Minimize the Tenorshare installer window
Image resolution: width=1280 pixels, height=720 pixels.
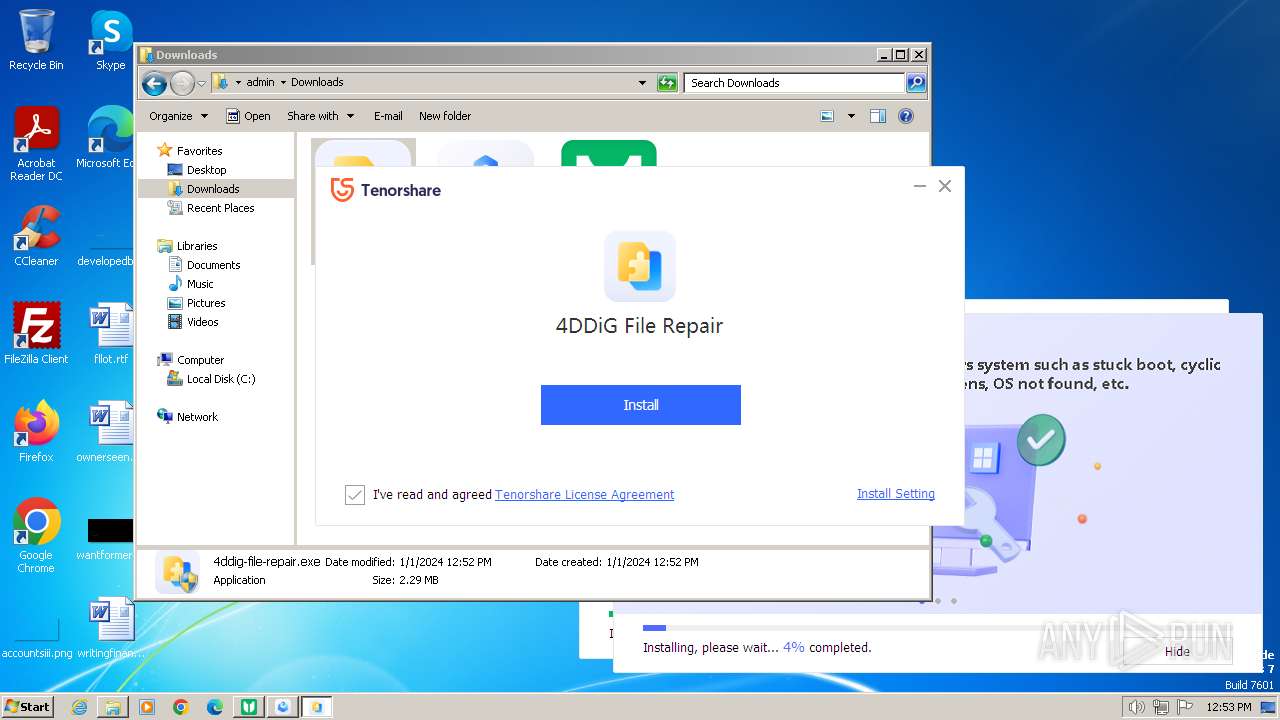point(920,186)
